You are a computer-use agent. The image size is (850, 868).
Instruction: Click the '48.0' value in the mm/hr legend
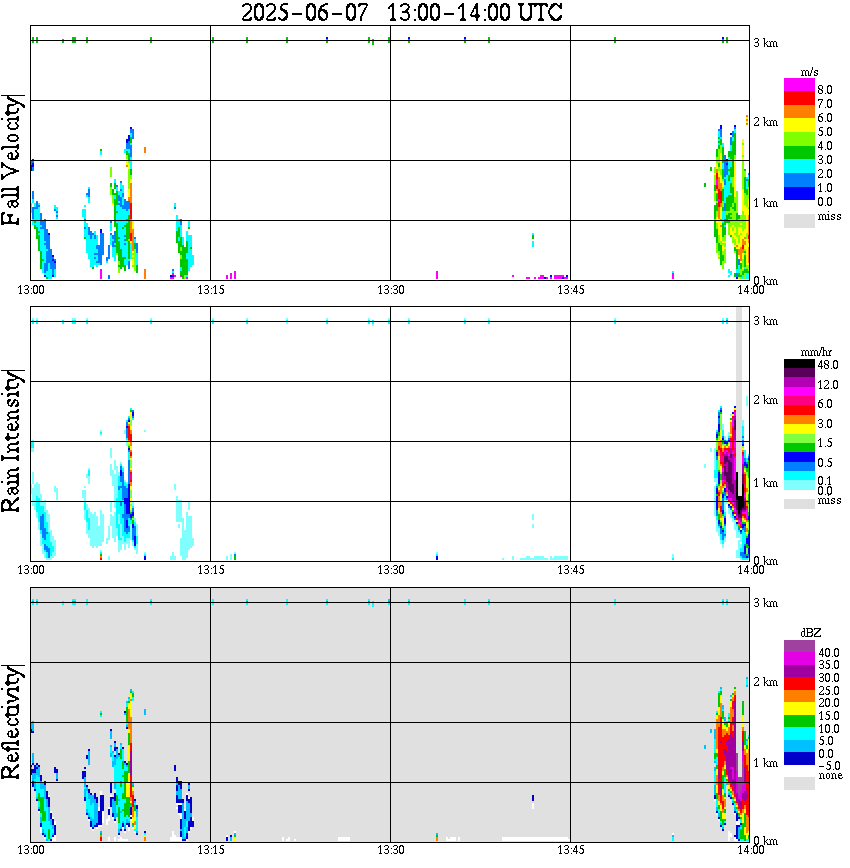828,365
